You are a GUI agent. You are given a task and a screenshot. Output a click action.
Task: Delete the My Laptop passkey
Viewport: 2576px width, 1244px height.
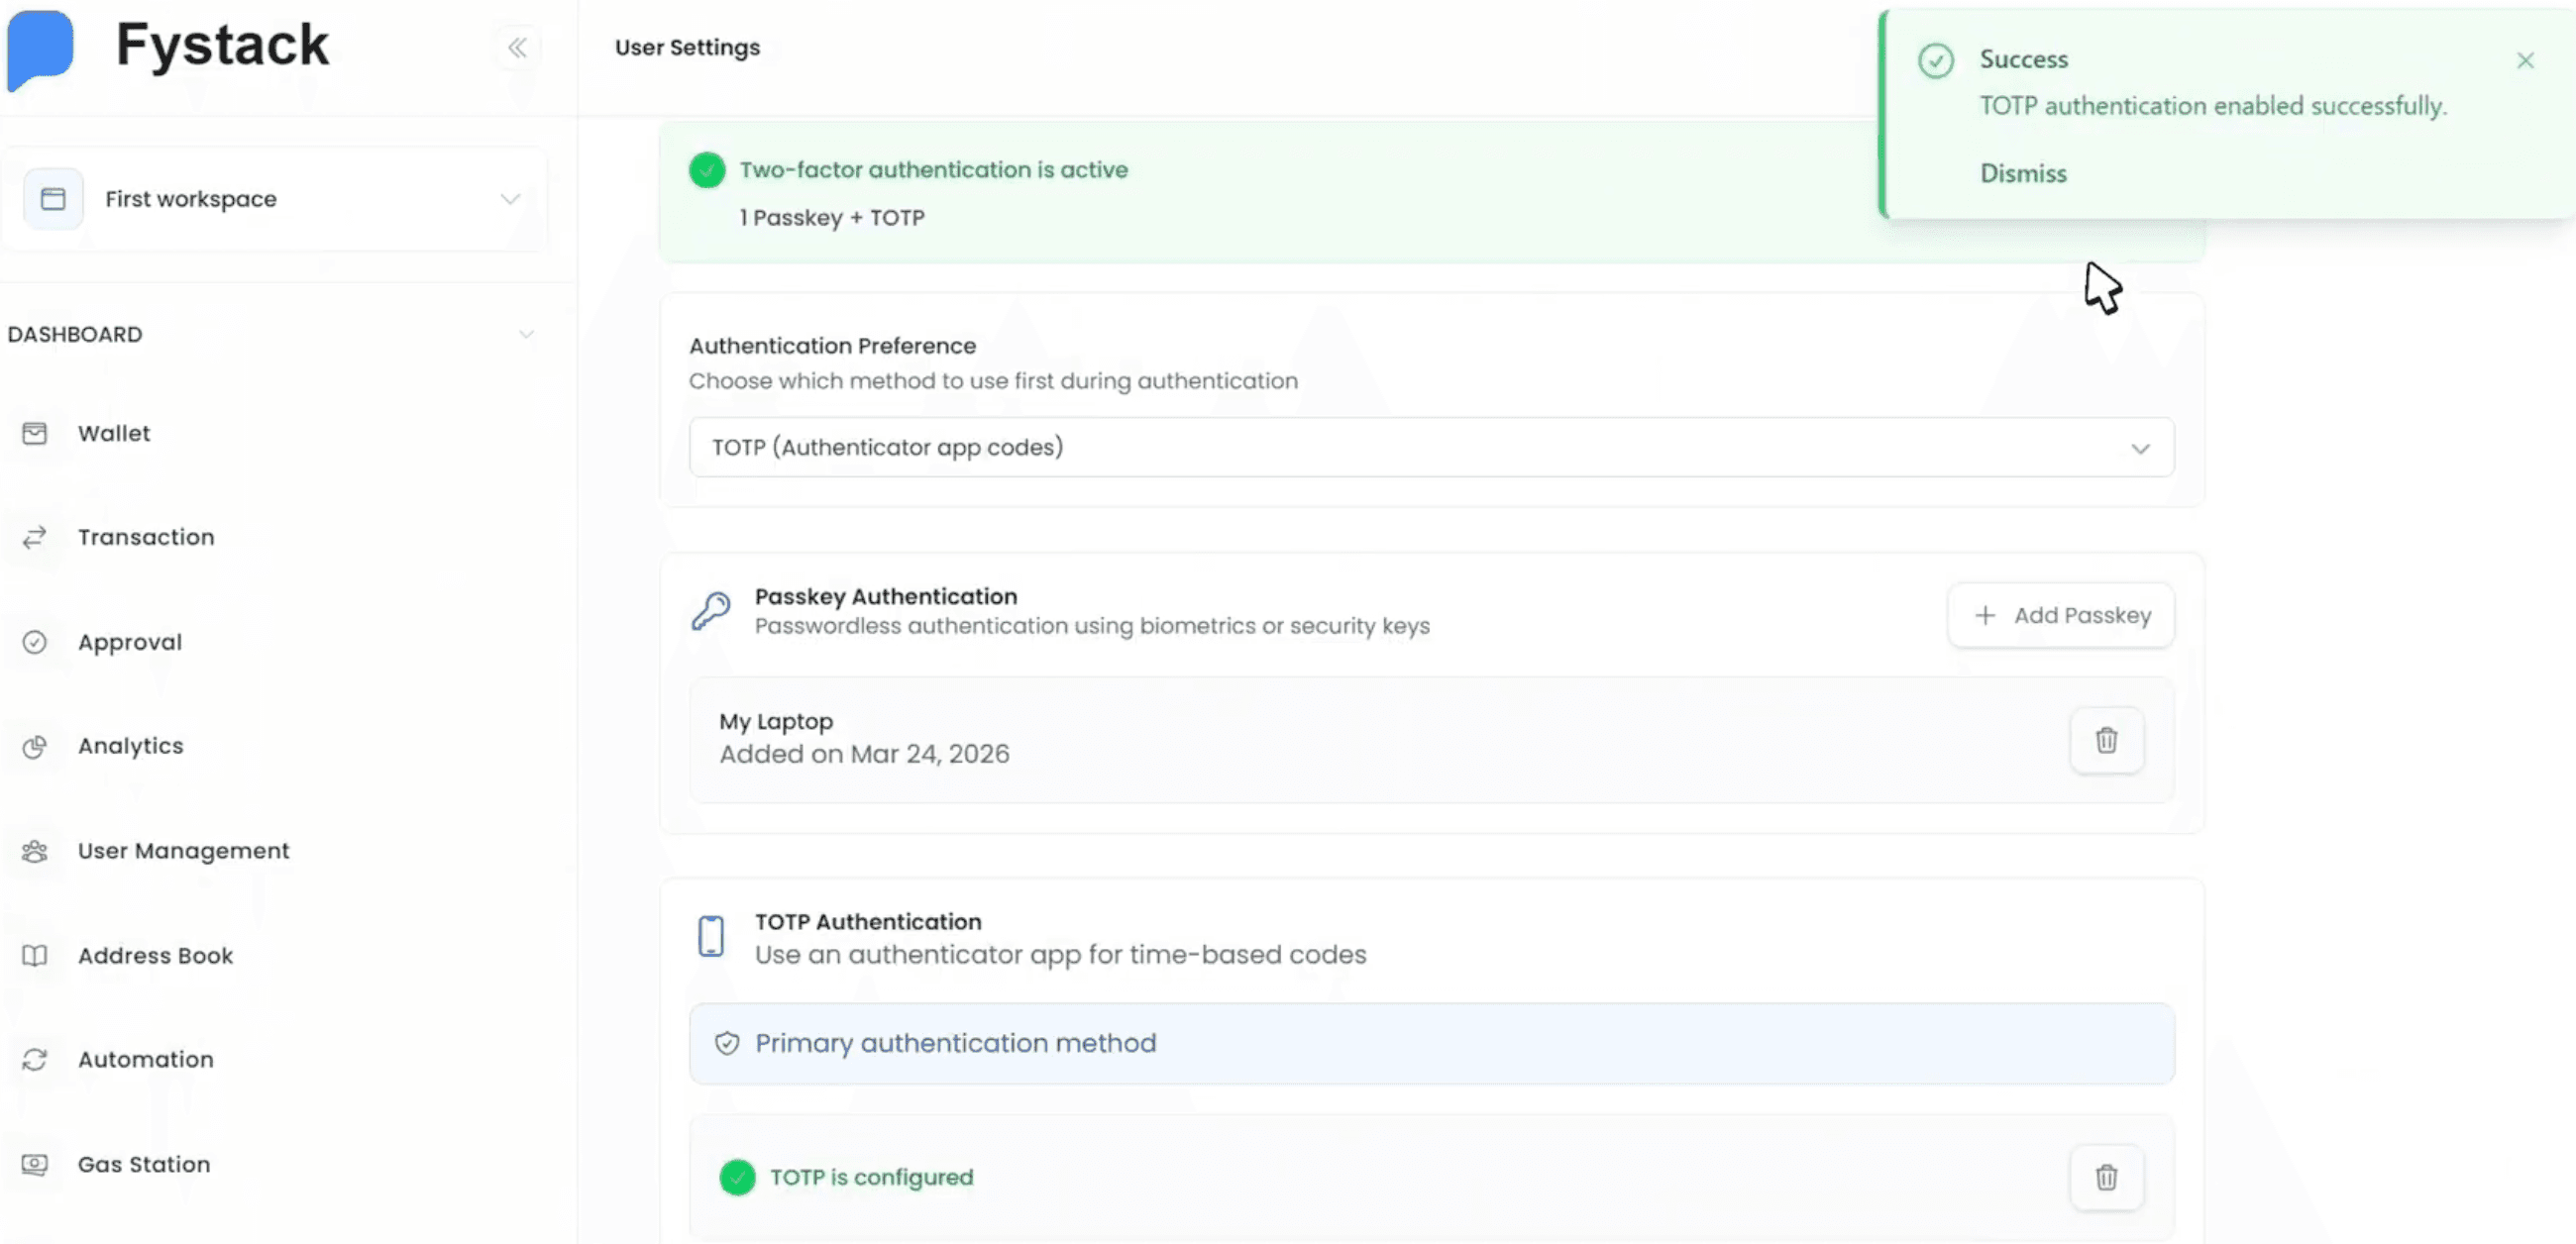[2107, 740]
